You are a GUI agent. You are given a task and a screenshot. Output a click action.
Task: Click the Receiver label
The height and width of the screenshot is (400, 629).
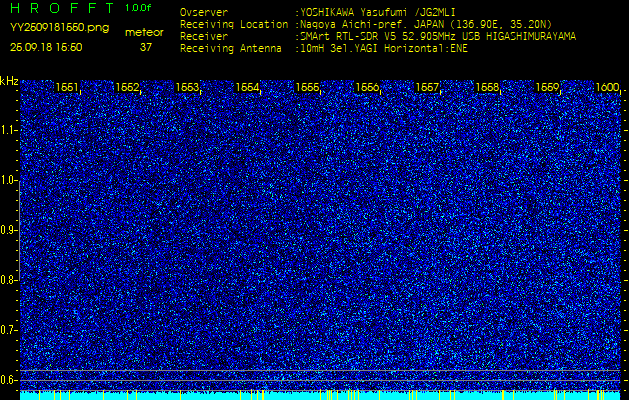point(204,37)
